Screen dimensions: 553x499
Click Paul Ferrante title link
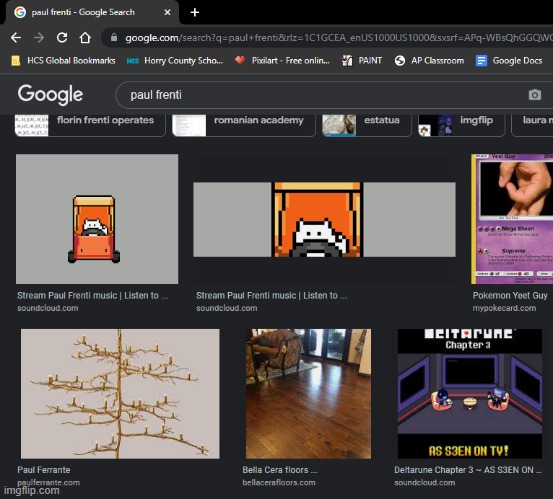(x=44, y=470)
